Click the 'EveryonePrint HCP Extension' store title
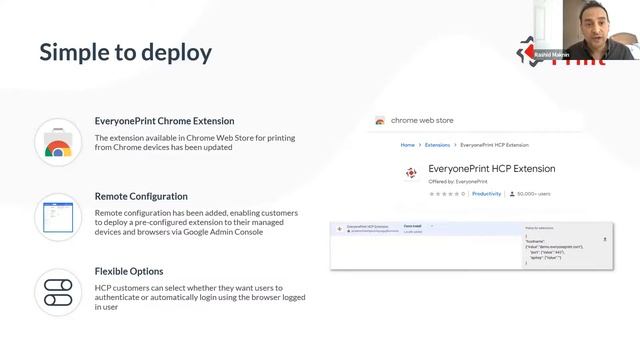640x360 pixels. pos(492,169)
